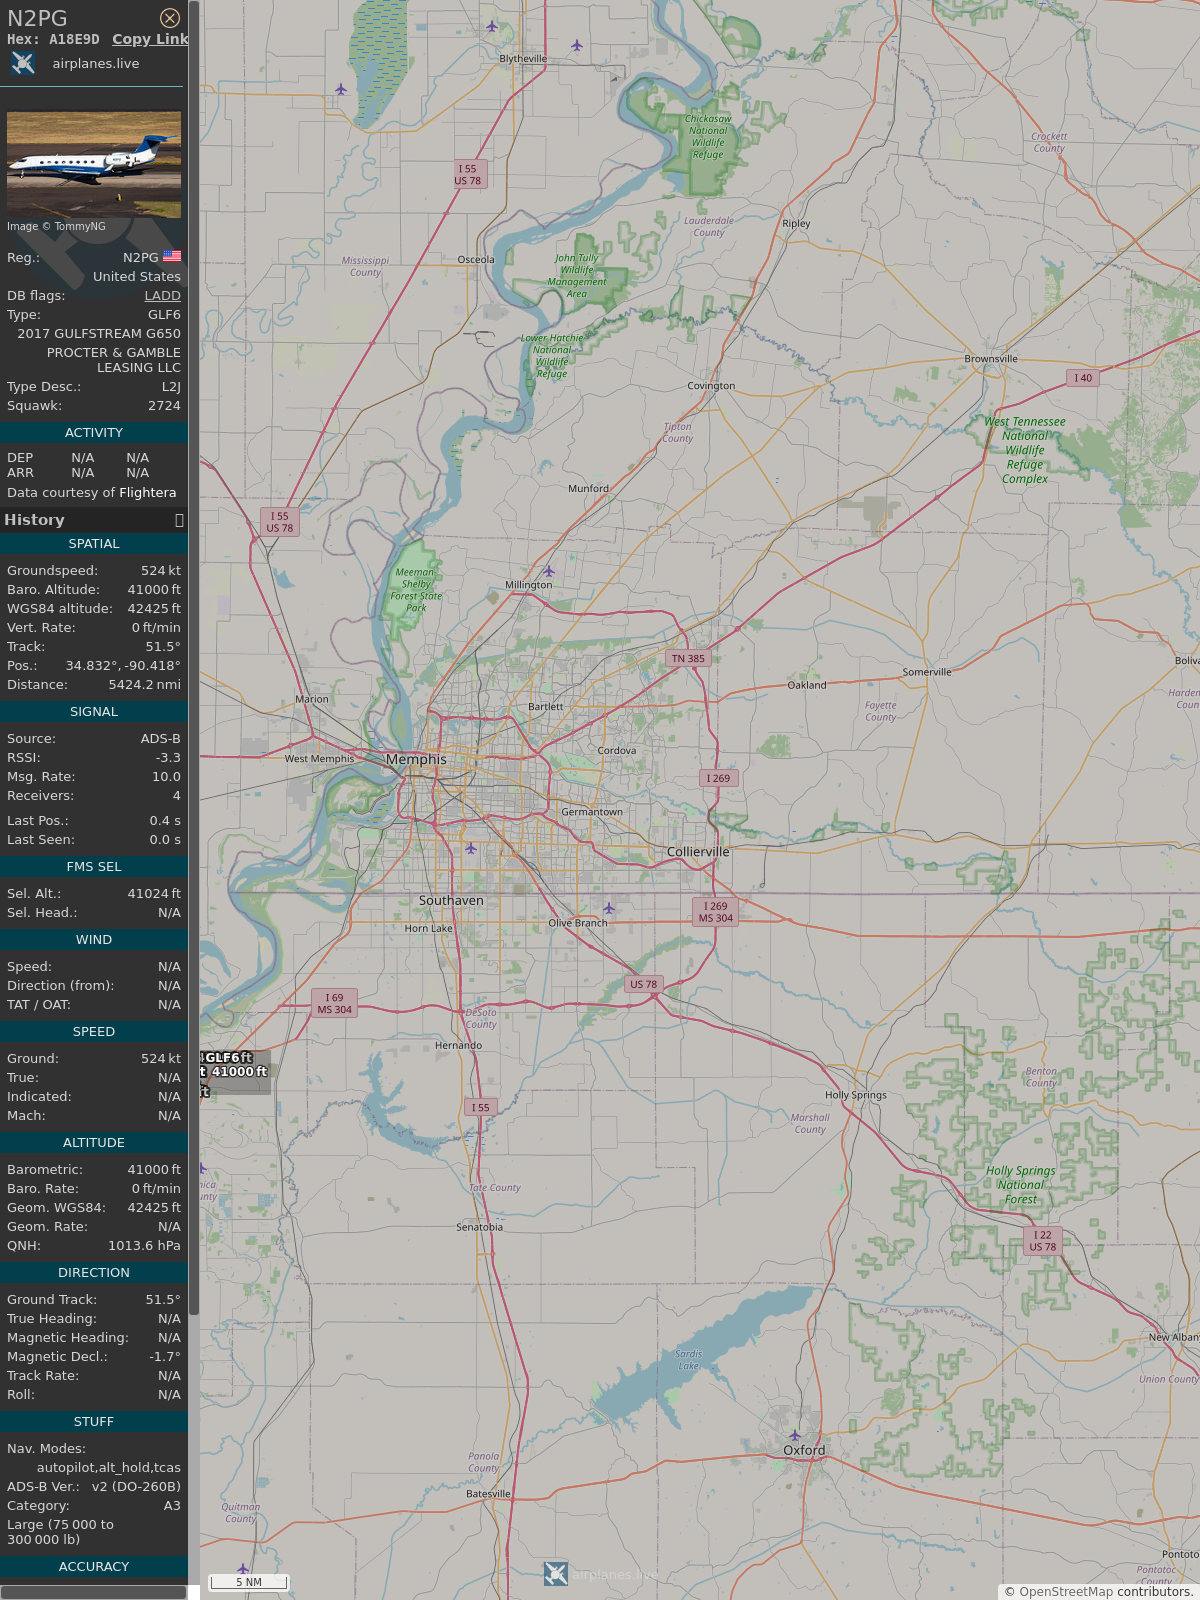This screenshot has width=1200, height=1600.
Task: Click the airport icon near Millington
Action: (548, 572)
